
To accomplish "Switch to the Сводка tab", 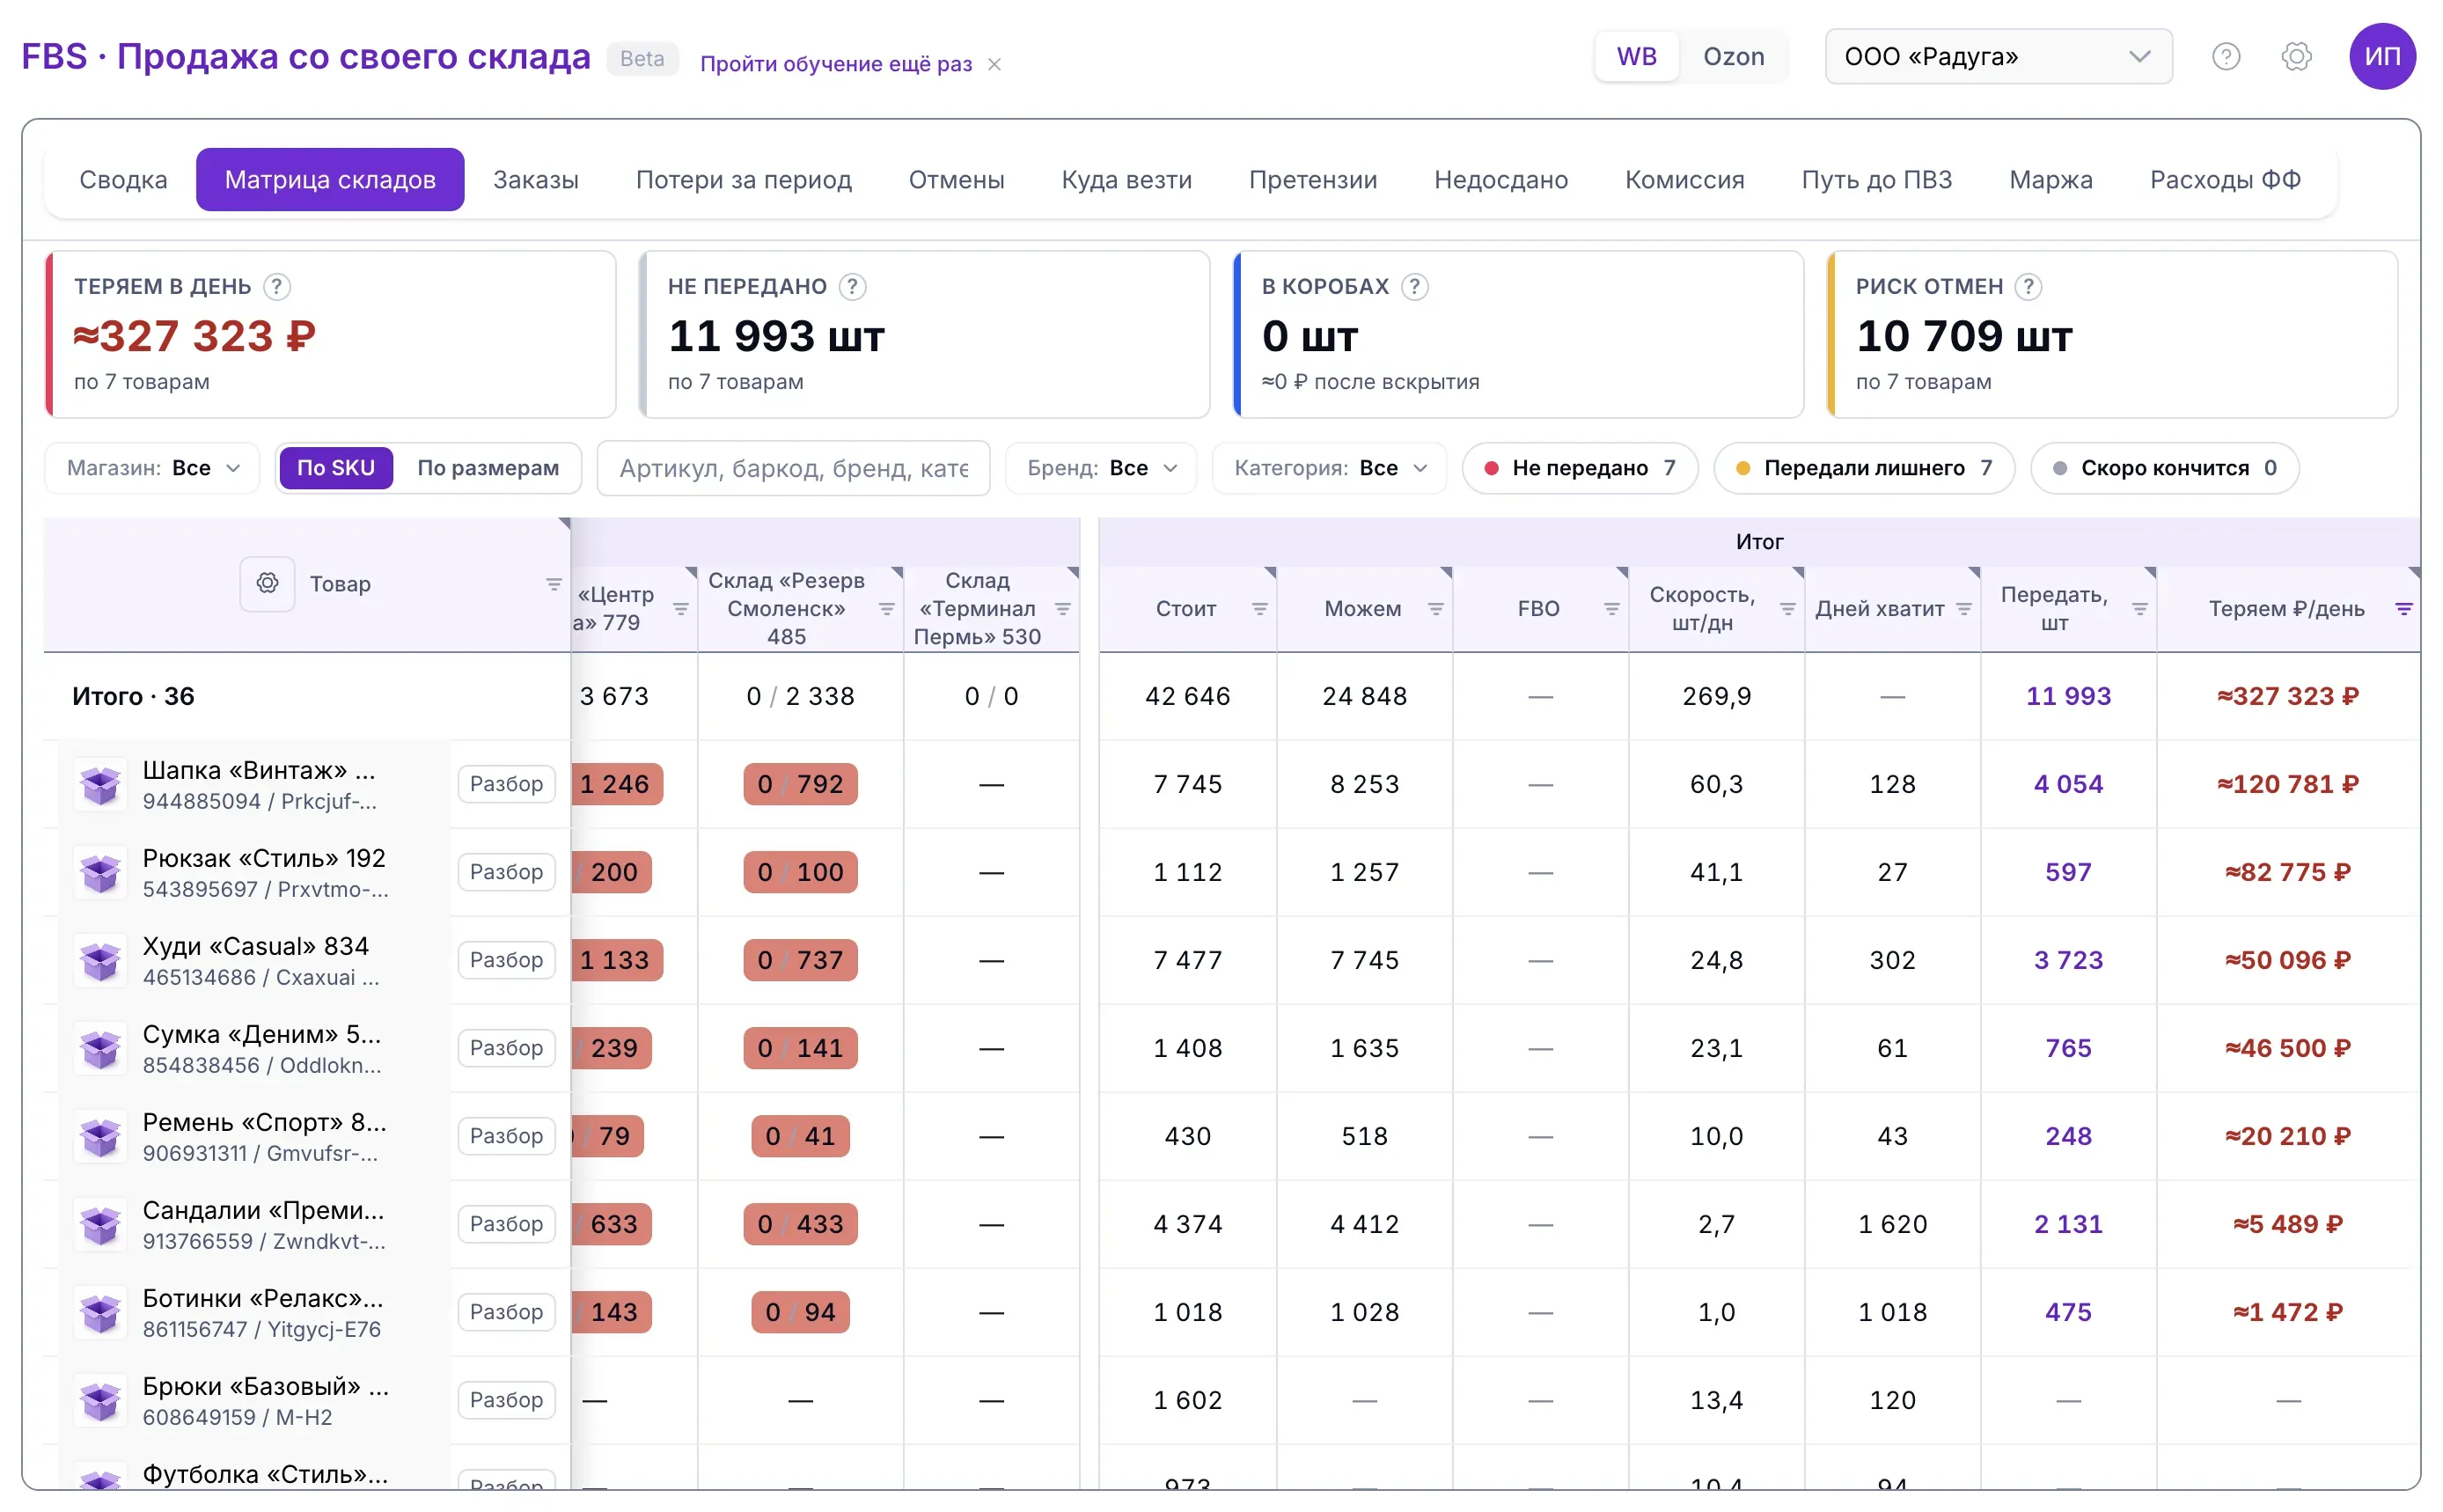I will click(x=123, y=180).
